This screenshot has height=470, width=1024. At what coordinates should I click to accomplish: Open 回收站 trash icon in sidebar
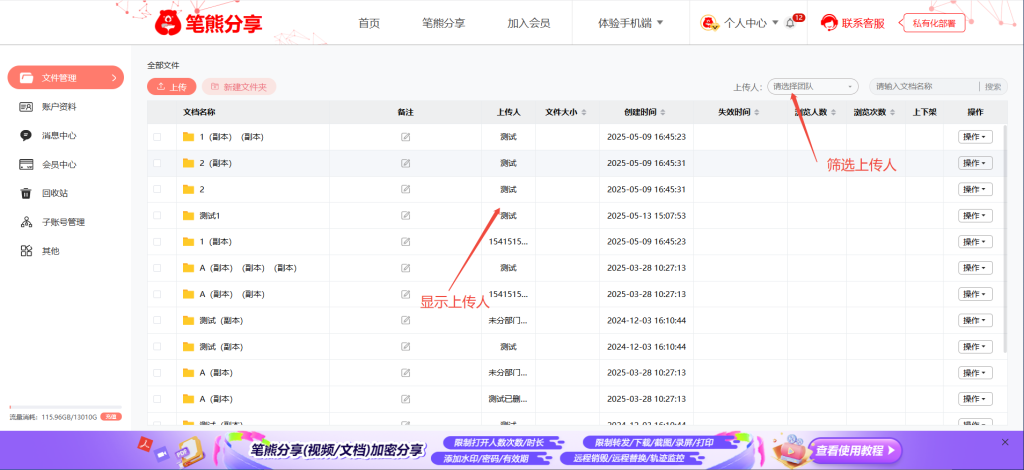tap(26, 193)
